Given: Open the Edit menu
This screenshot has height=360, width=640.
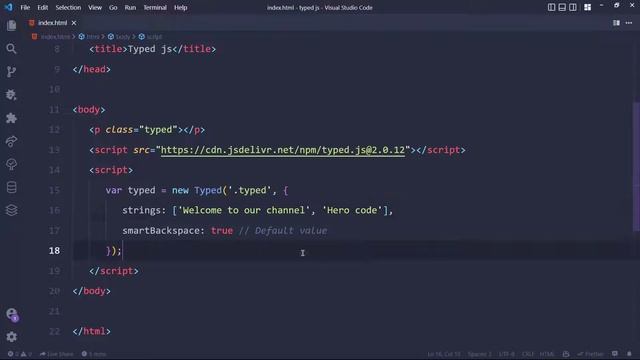Looking at the screenshot, I should point(42,7).
